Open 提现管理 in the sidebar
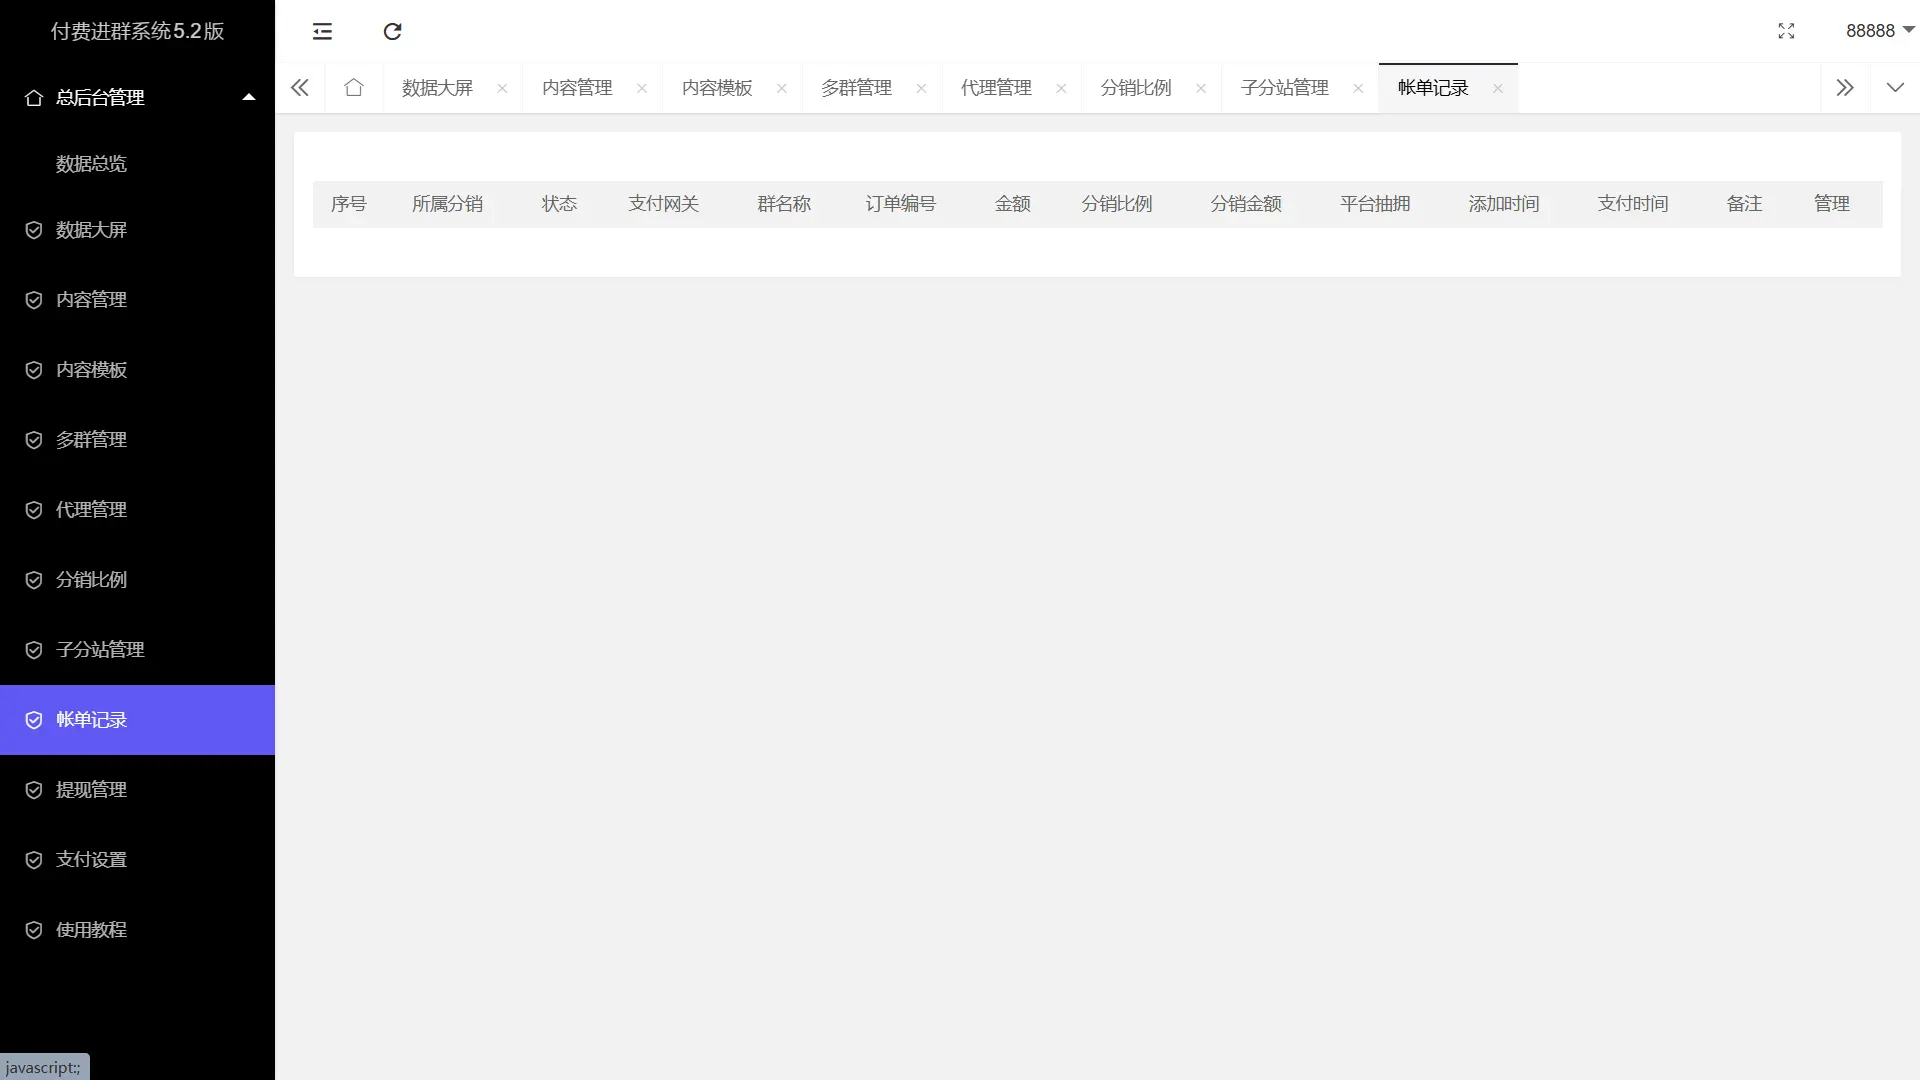Viewport: 1920px width, 1080px height. coord(90,789)
